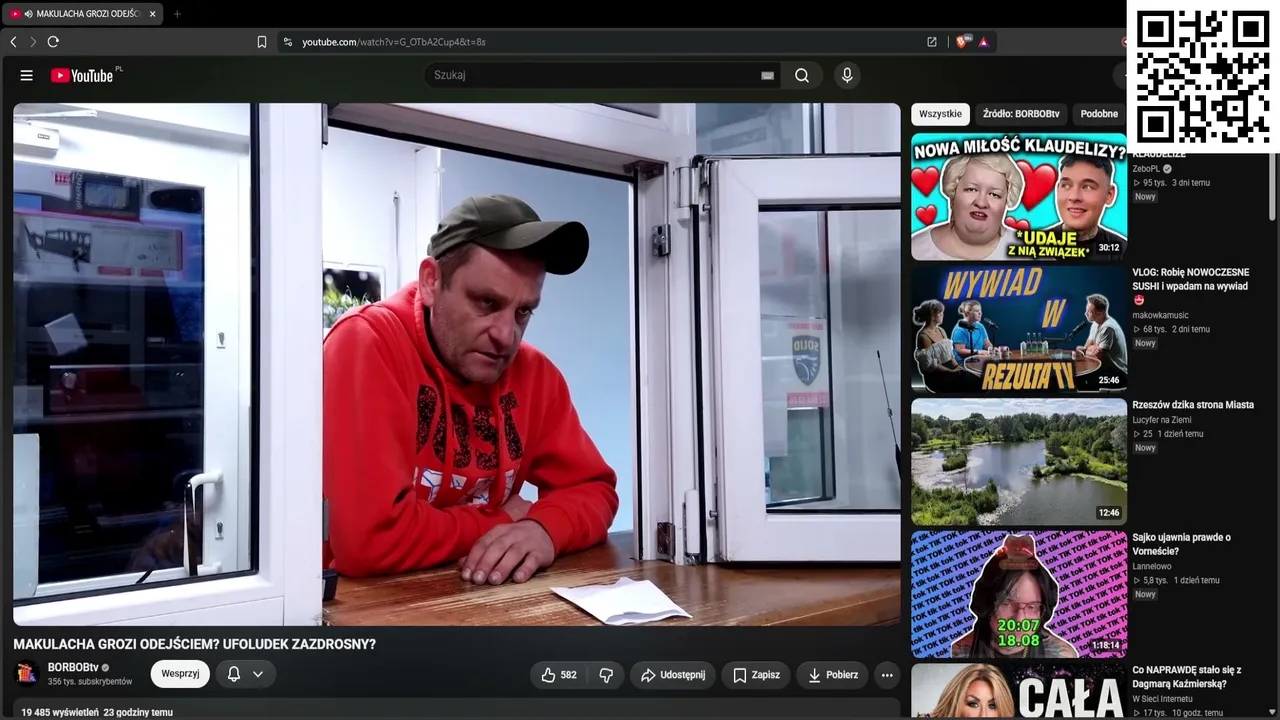Open the TikTok-background thumbnail lasting 1:18:14
Viewport: 1280px width, 720px height.
pyautogui.click(x=1019, y=595)
